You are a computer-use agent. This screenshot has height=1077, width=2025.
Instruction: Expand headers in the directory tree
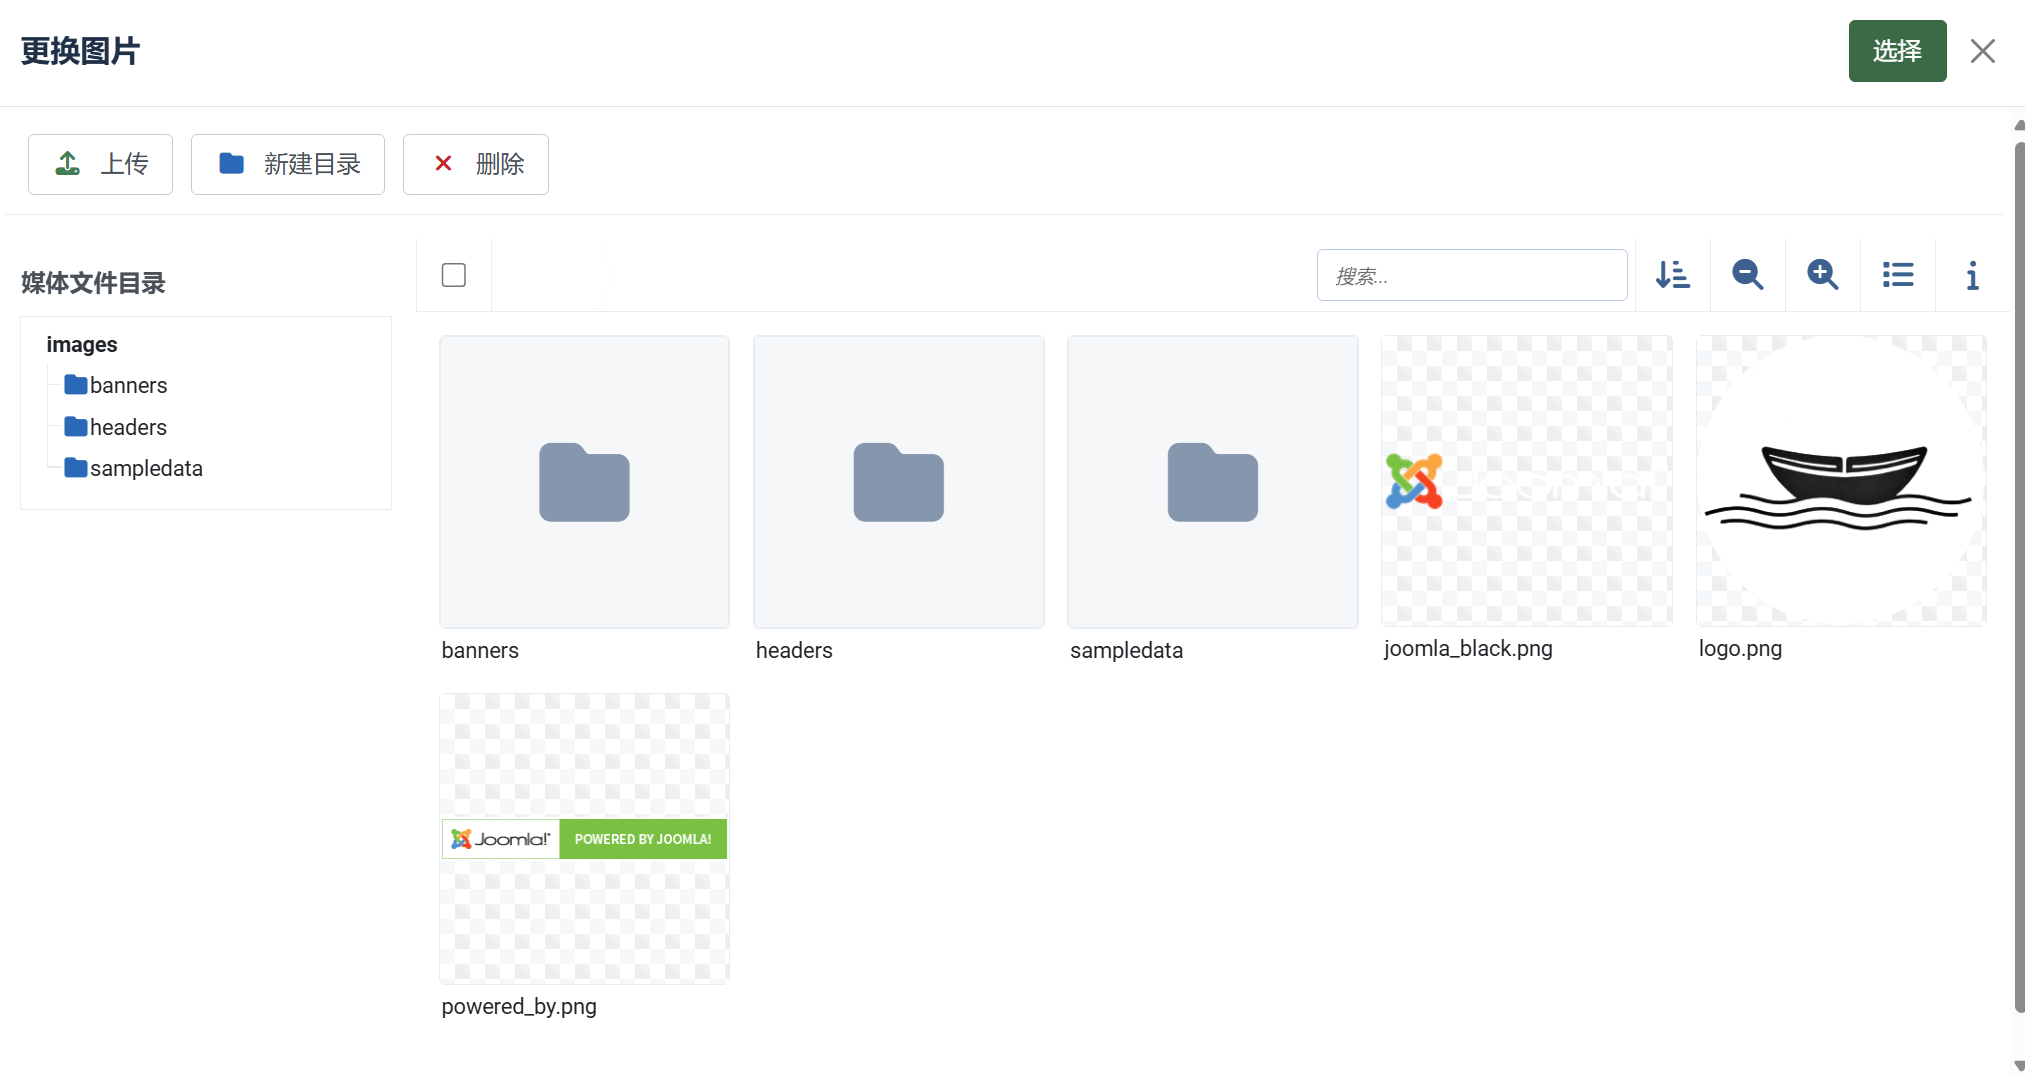pos(128,427)
